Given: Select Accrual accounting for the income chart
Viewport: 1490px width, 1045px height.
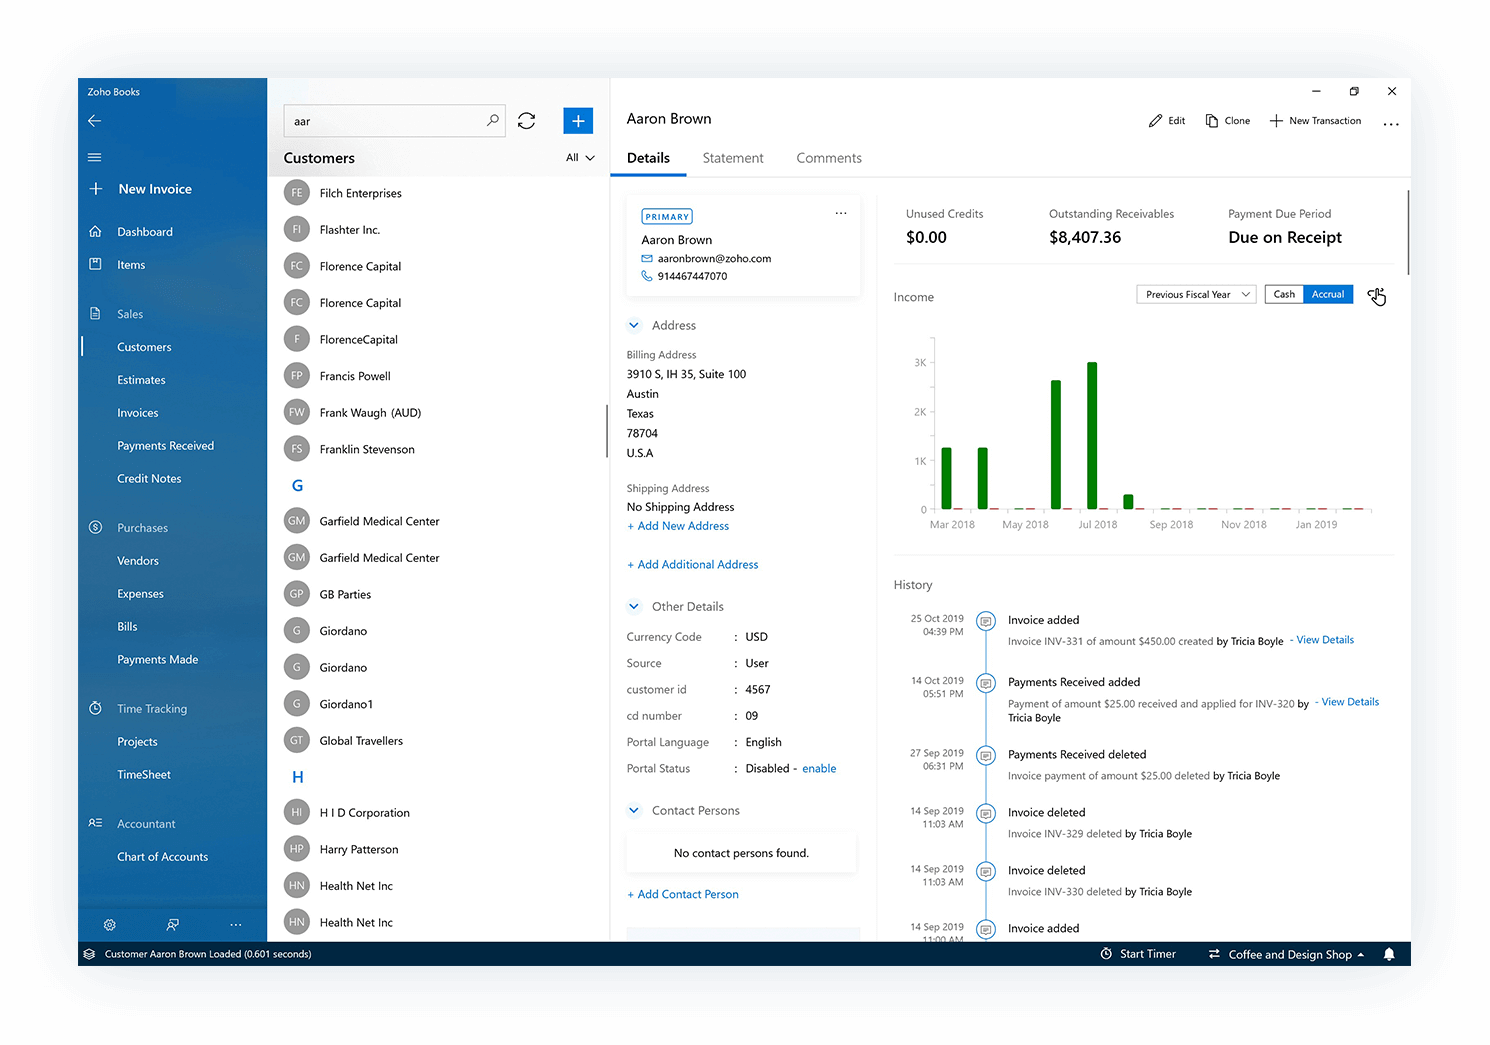Looking at the screenshot, I should click(1328, 294).
